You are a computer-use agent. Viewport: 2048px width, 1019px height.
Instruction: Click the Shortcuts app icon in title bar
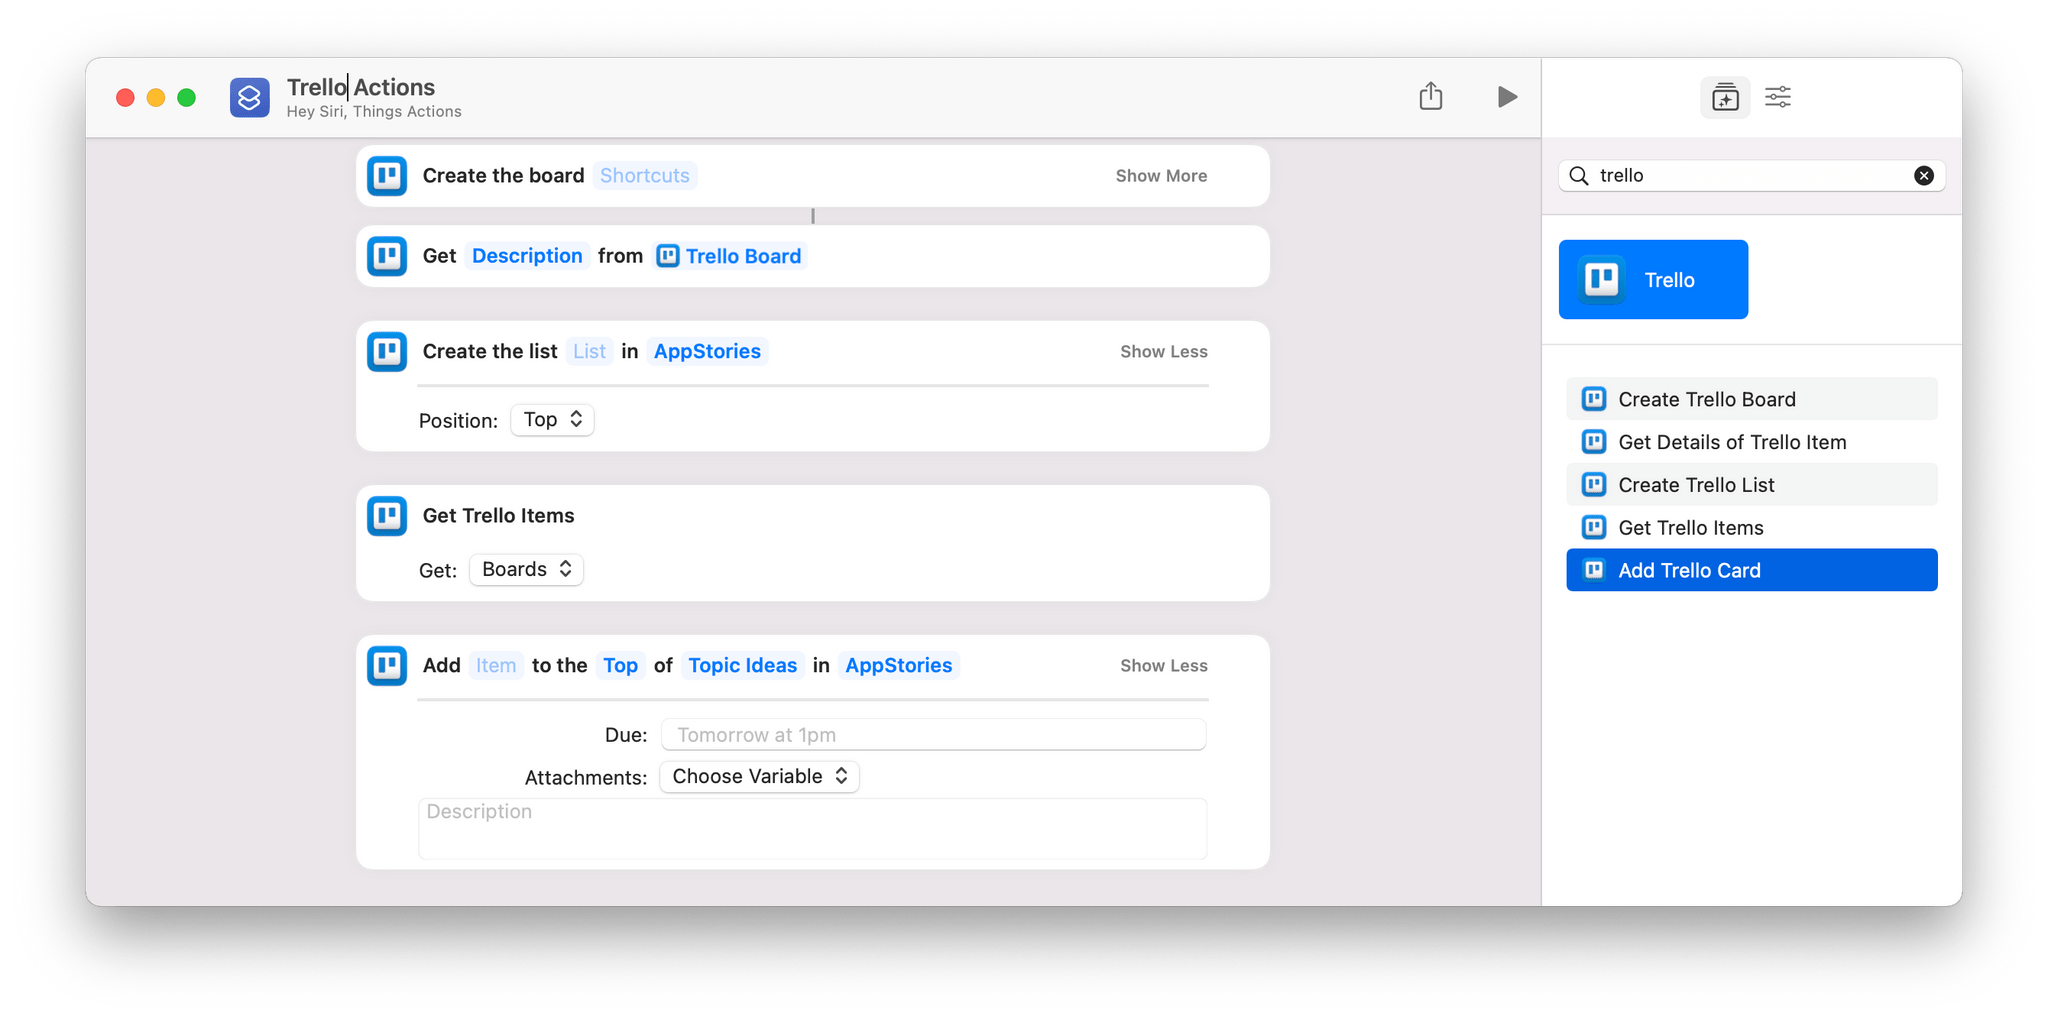pos(249,97)
